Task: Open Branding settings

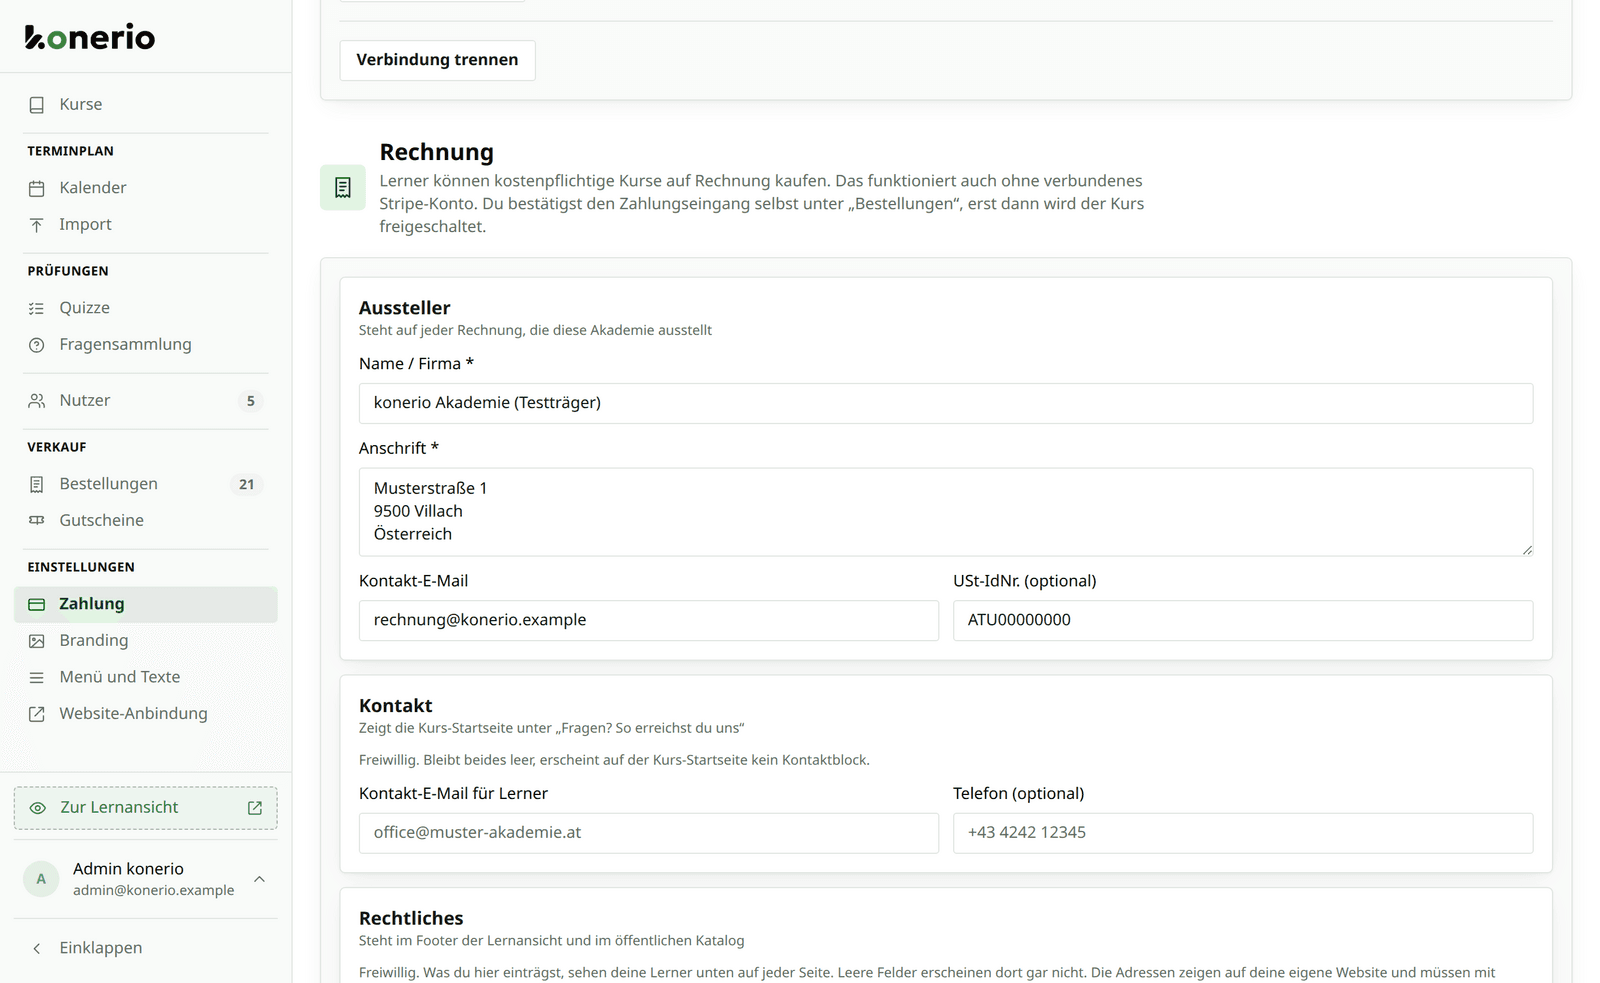Action: point(146,641)
